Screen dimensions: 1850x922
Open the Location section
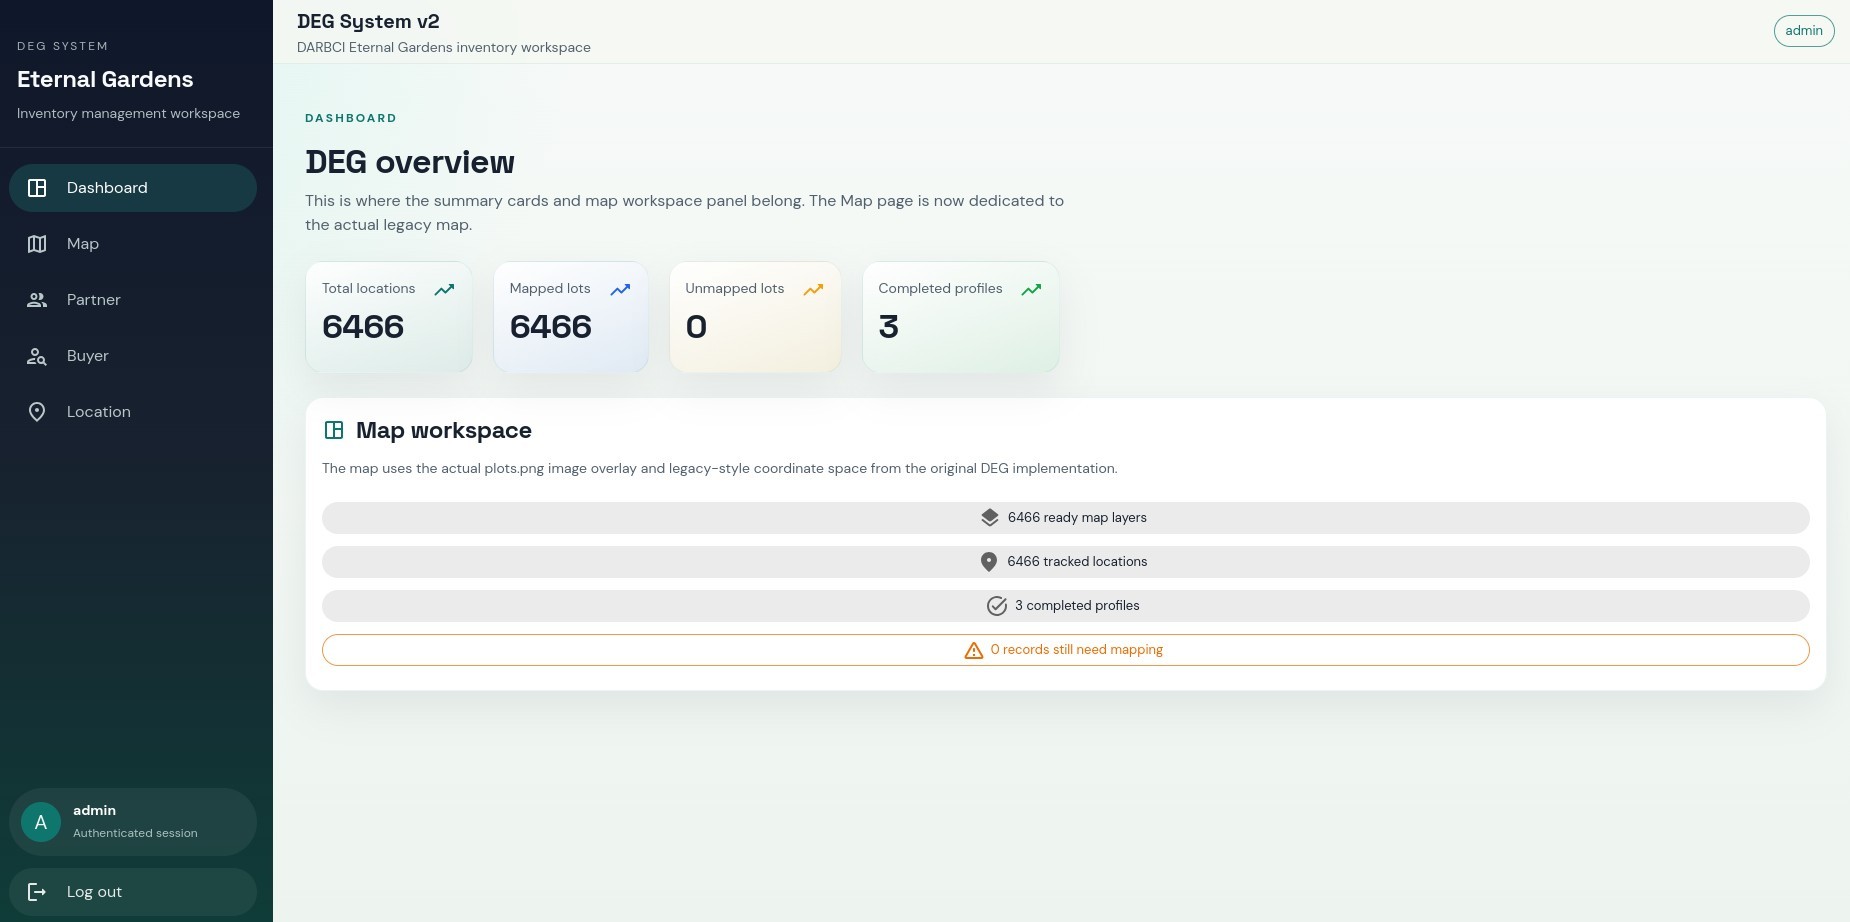tap(133, 412)
